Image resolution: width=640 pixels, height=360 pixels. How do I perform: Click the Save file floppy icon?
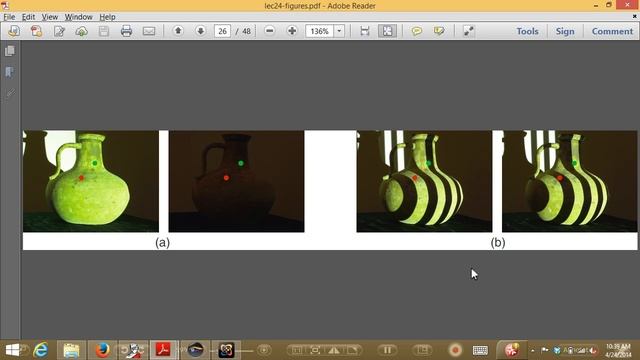(x=104, y=31)
